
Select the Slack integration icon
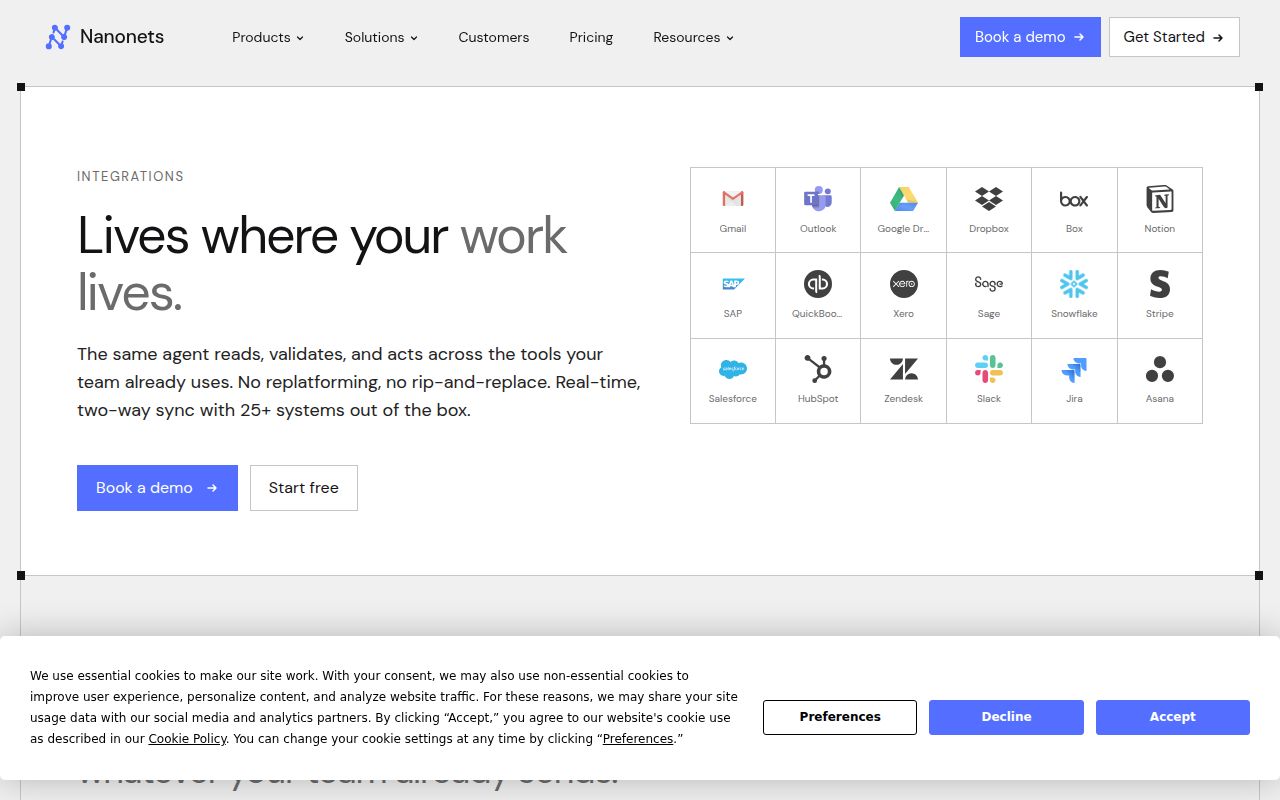pos(989,369)
